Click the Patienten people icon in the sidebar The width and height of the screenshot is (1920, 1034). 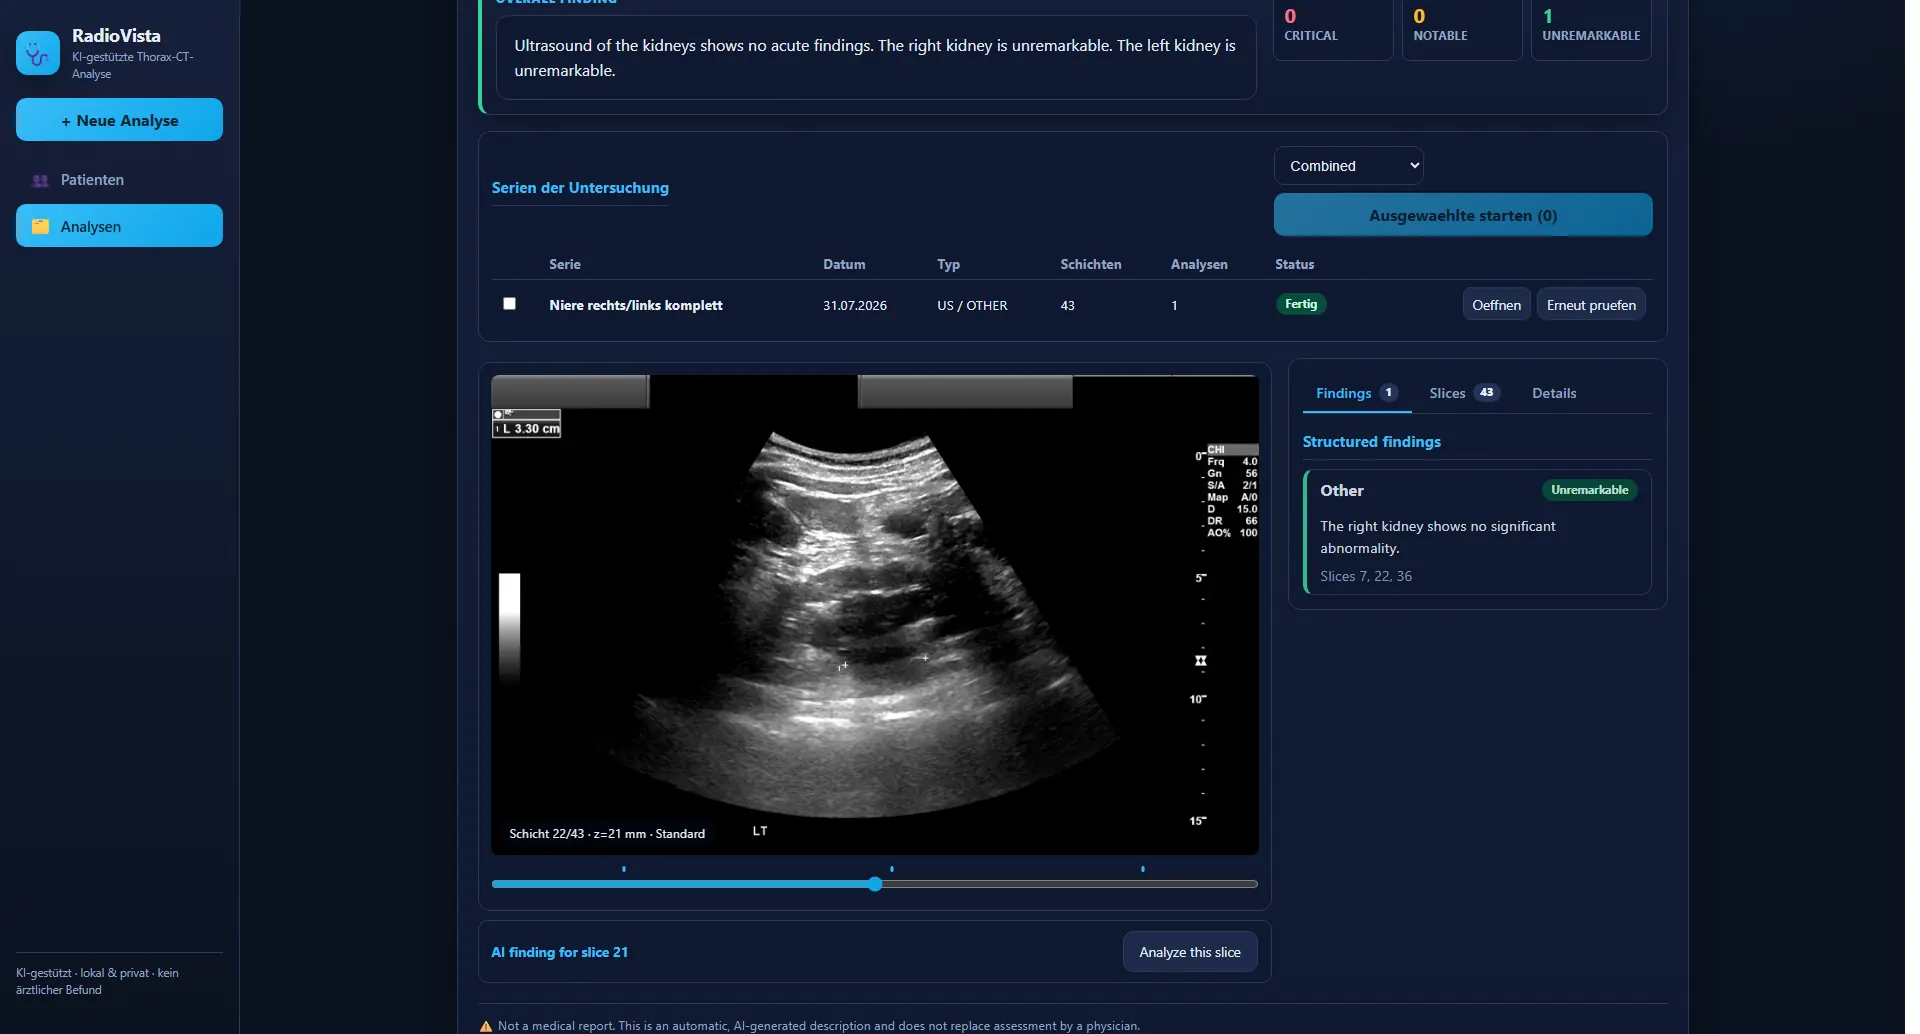click(40, 180)
